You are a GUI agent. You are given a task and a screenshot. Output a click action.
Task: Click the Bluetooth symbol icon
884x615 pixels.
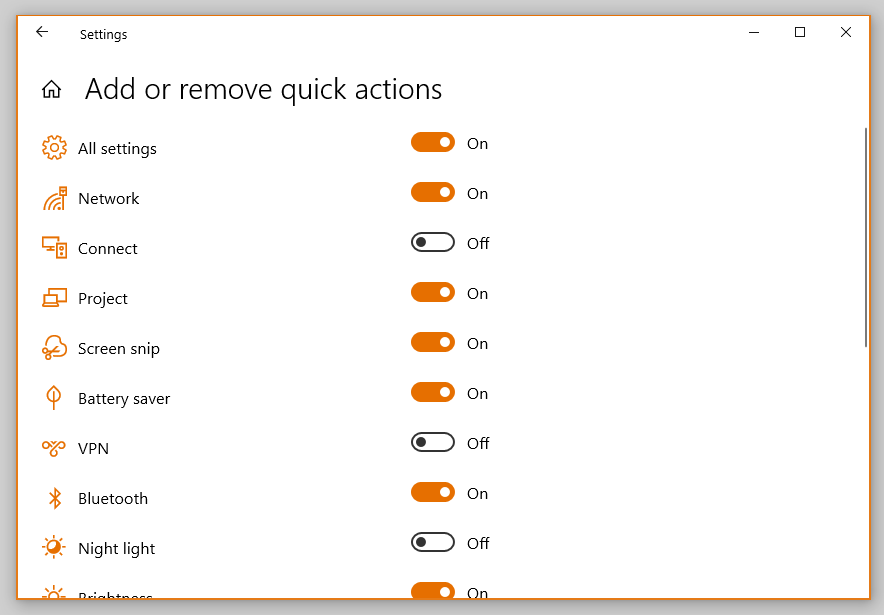pyautogui.click(x=55, y=498)
